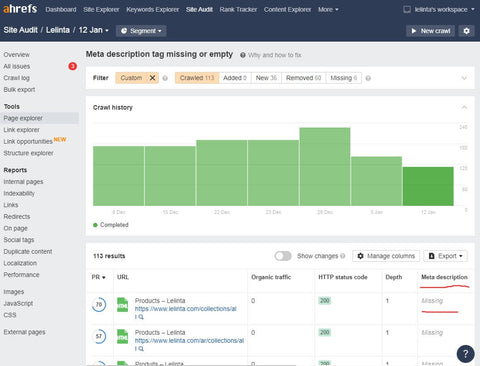Open External pages in the sidebar
This screenshot has height=366, width=480.
coord(24,332)
